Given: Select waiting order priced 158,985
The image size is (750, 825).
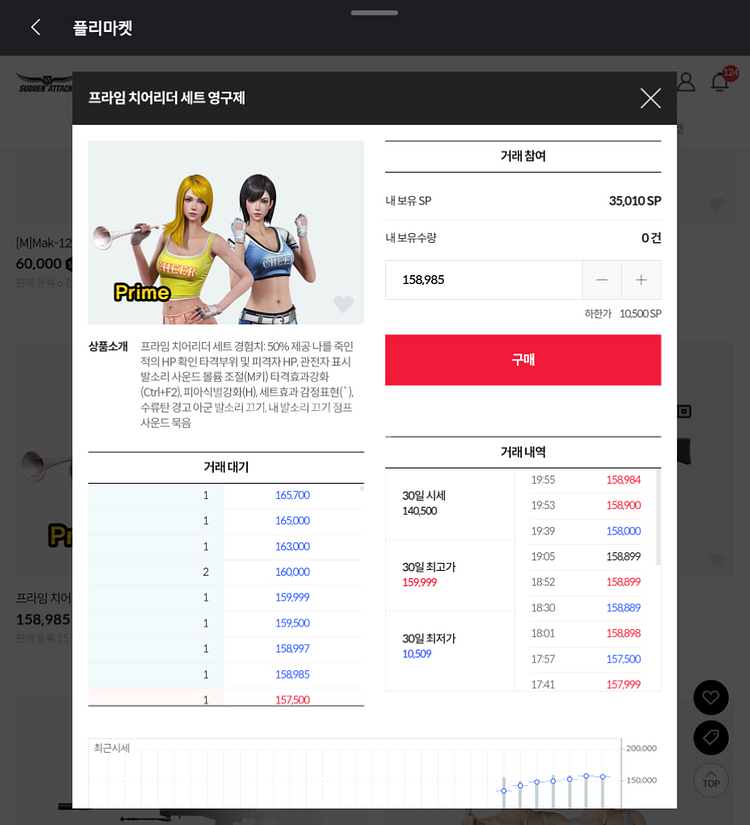Looking at the screenshot, I should (x=226, y=675).
